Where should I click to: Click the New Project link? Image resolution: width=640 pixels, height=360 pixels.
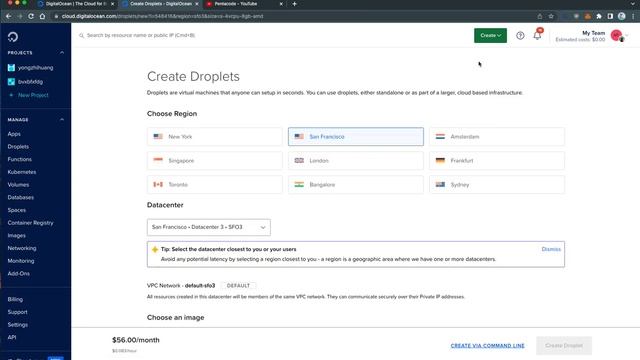point(33,95)
